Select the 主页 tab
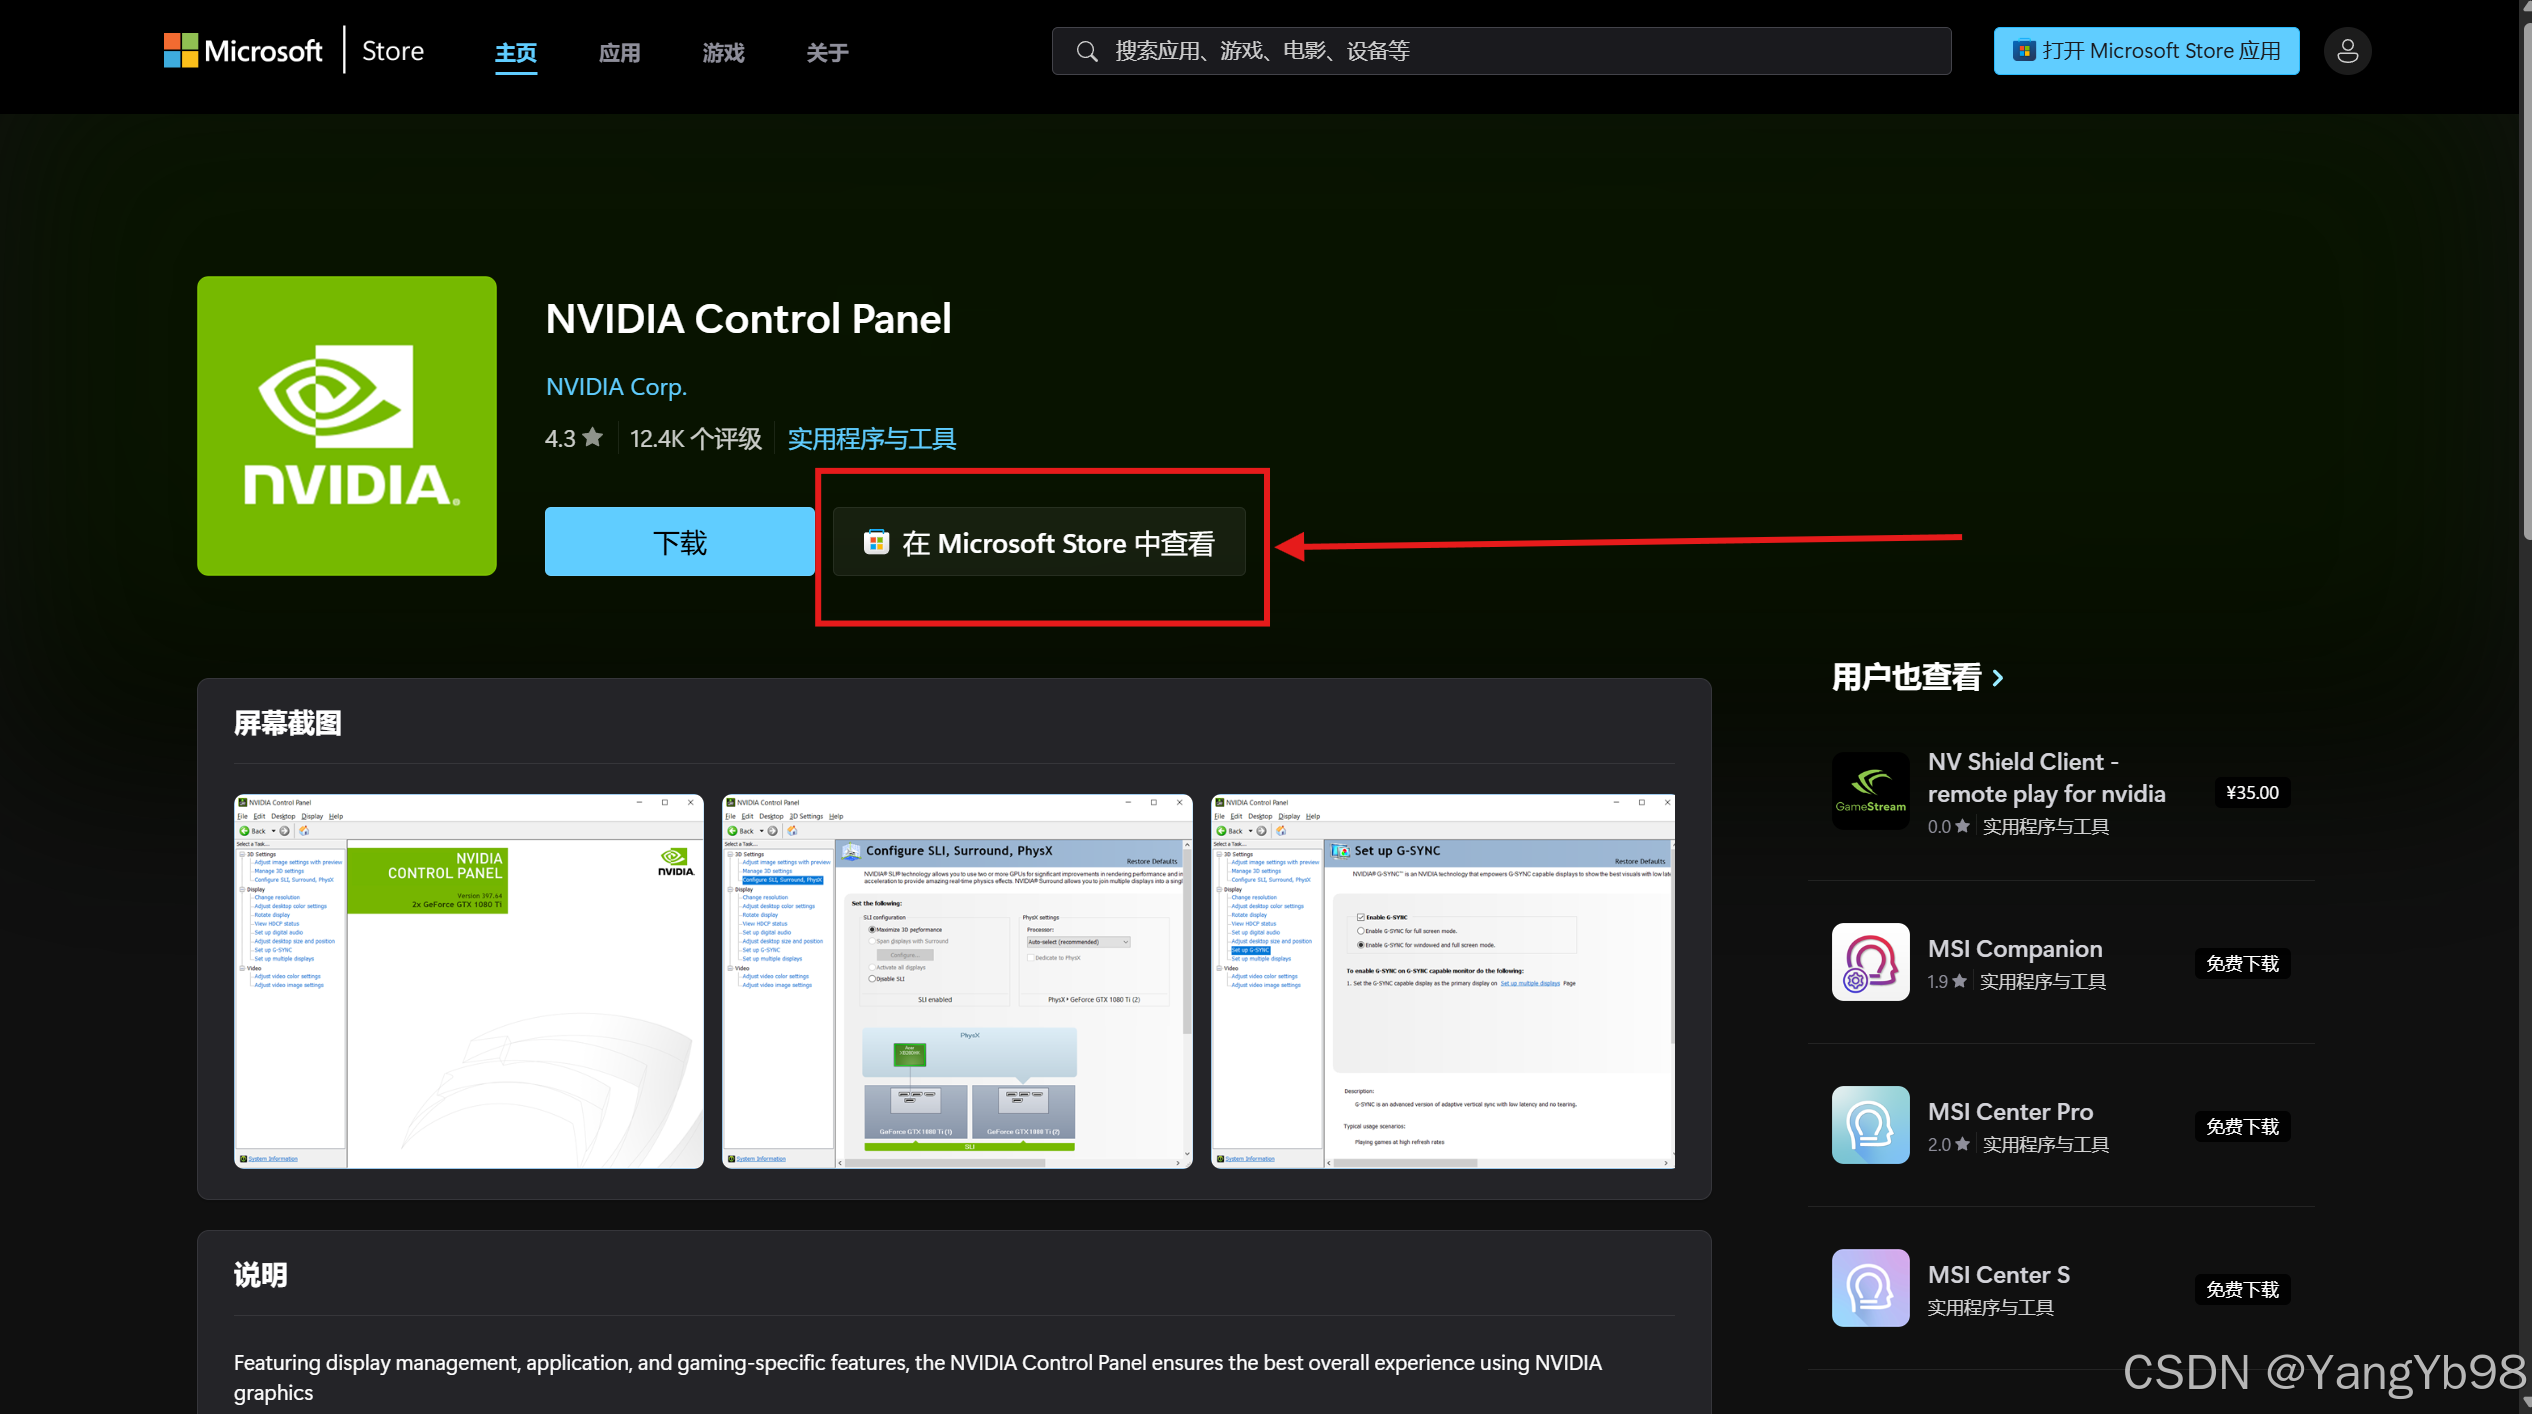 [x=516, y=52]
